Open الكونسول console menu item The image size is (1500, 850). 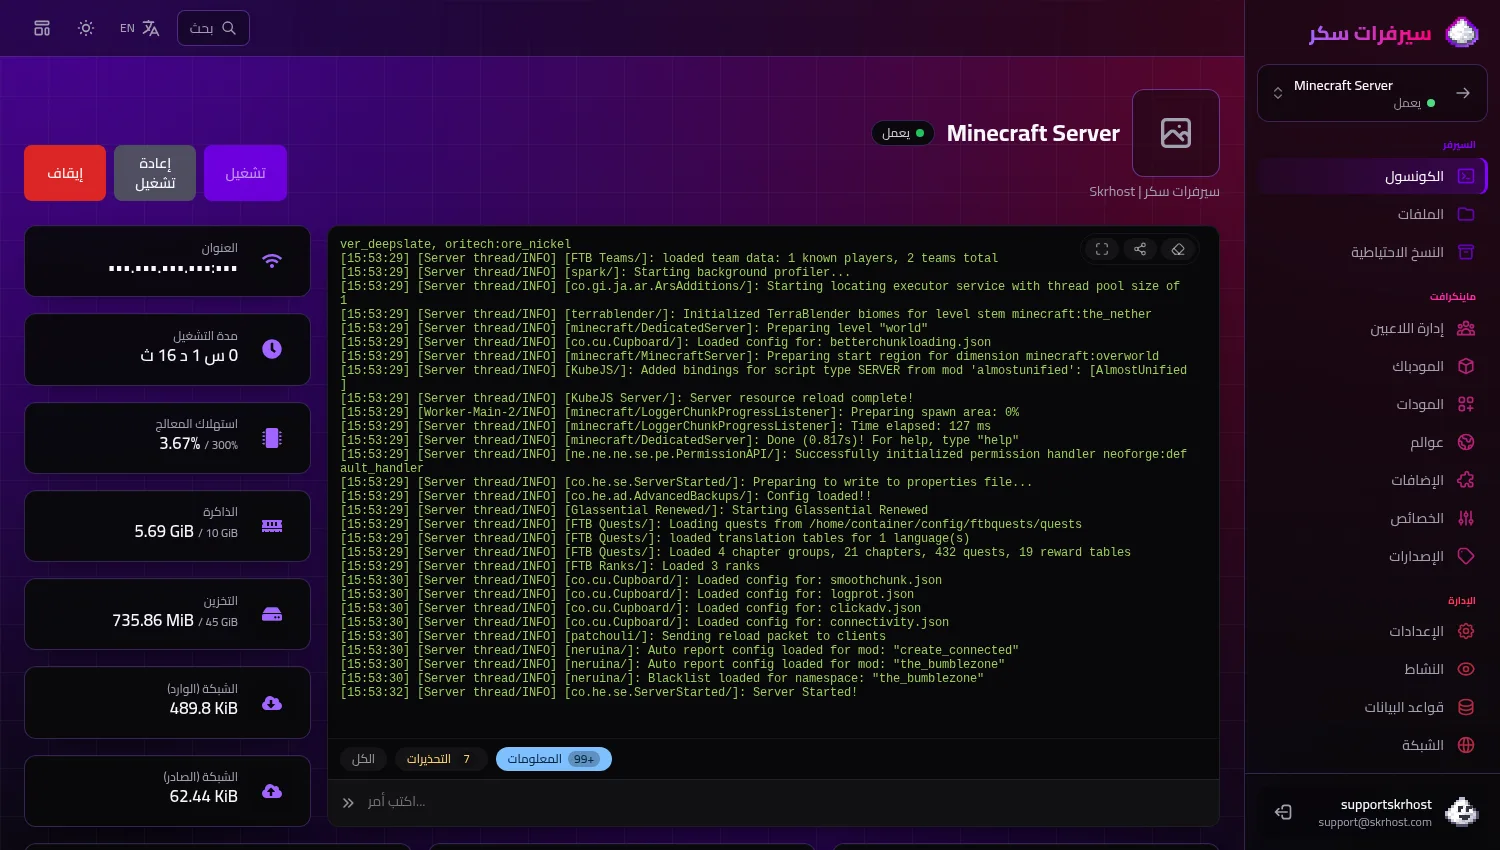point(1373,176)
